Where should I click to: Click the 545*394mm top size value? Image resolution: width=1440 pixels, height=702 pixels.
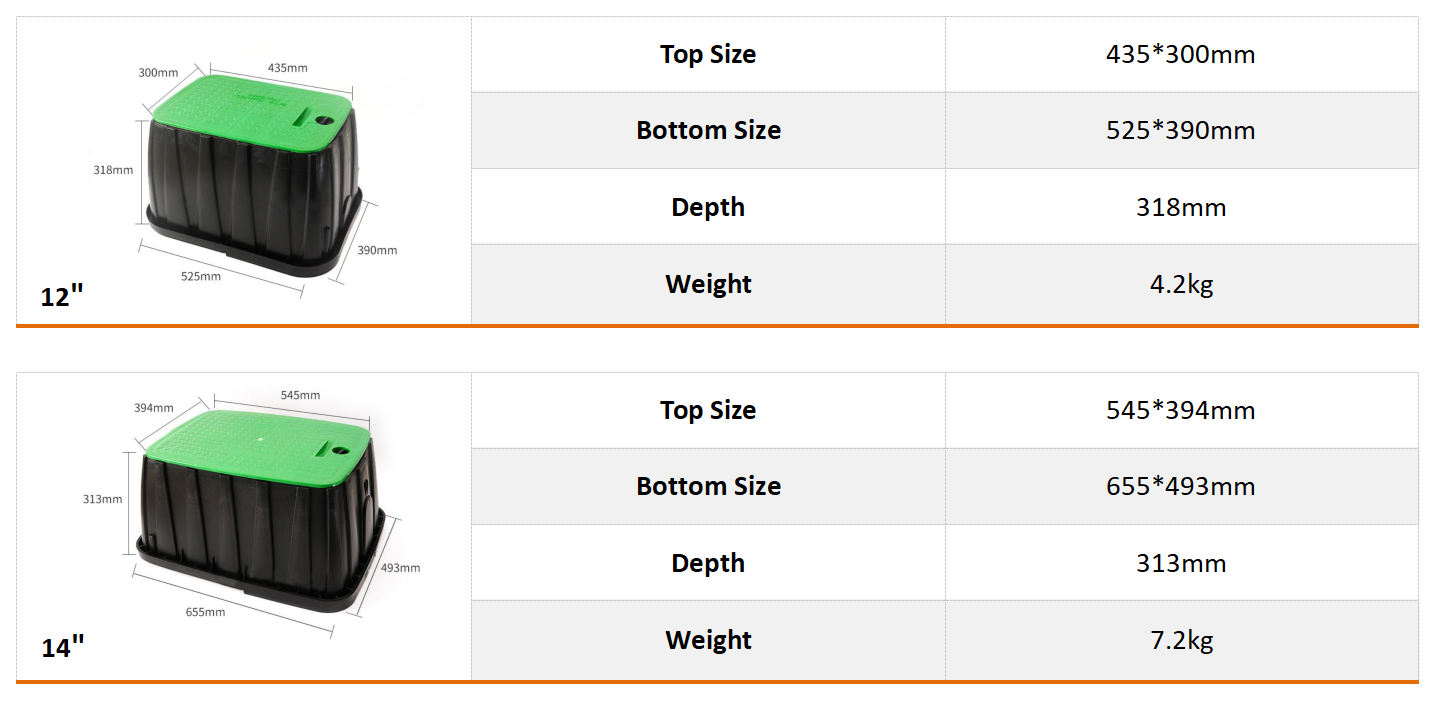(1180, 410)
